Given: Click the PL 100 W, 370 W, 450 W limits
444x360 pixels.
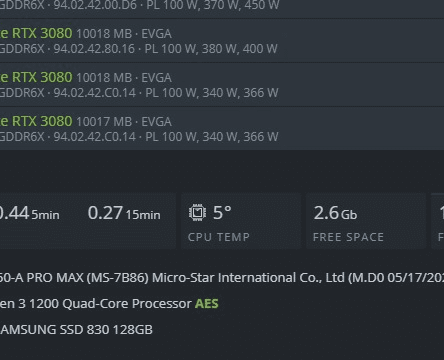Looking at the screenshot, I should tap(213, 5).
